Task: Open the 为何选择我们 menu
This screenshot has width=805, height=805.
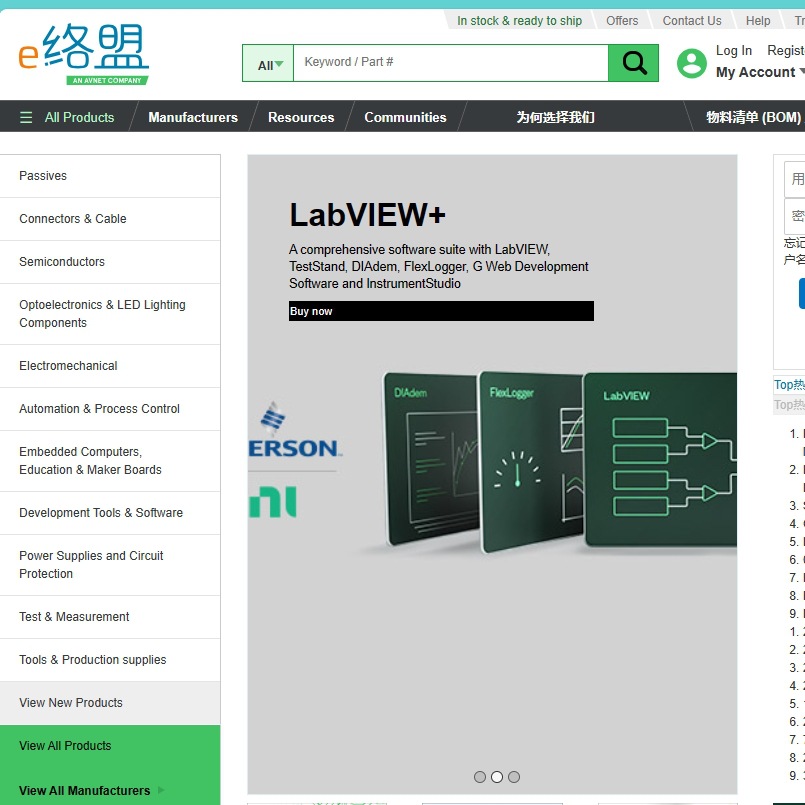Action: [555, 117]
